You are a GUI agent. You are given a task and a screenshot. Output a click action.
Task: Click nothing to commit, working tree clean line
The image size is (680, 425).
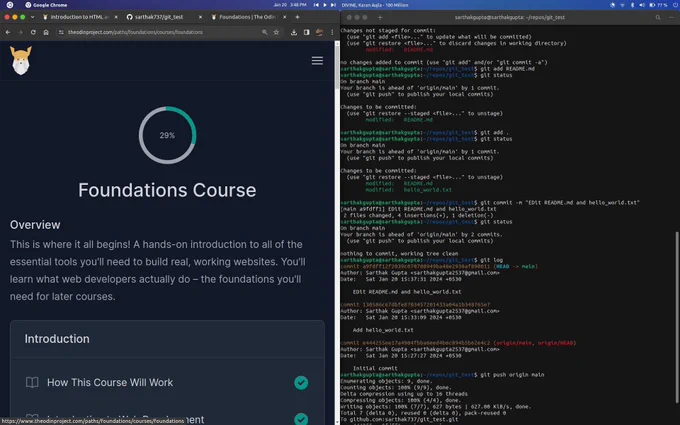tap(399, 253)
